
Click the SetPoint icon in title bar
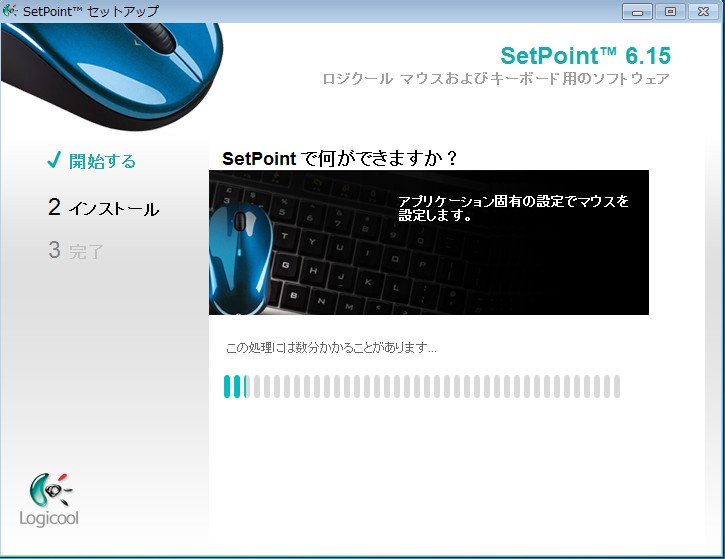9,11
